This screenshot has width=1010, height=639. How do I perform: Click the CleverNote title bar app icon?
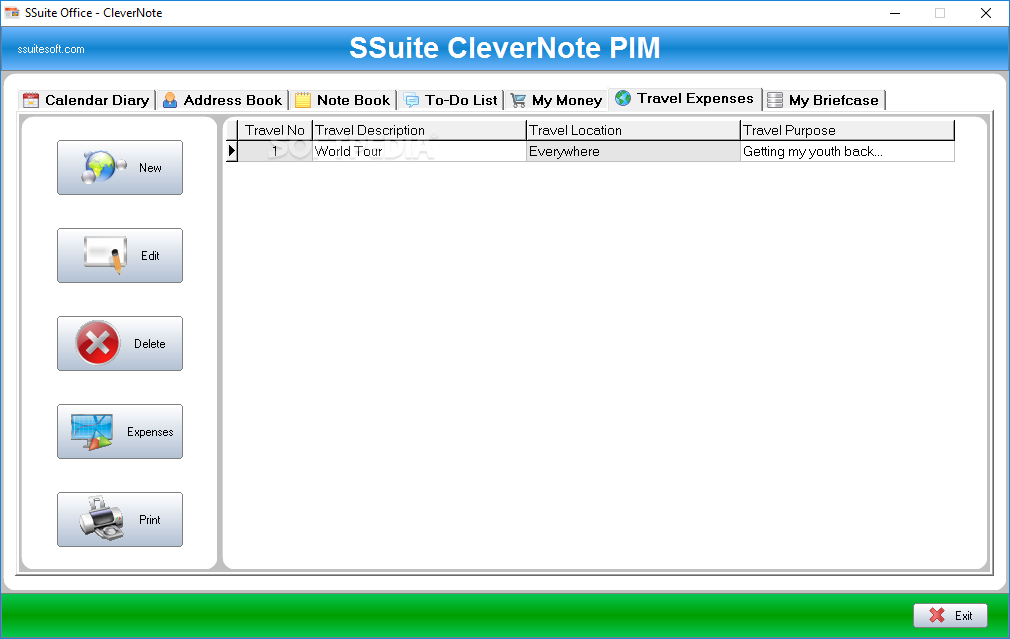(12, 12)
